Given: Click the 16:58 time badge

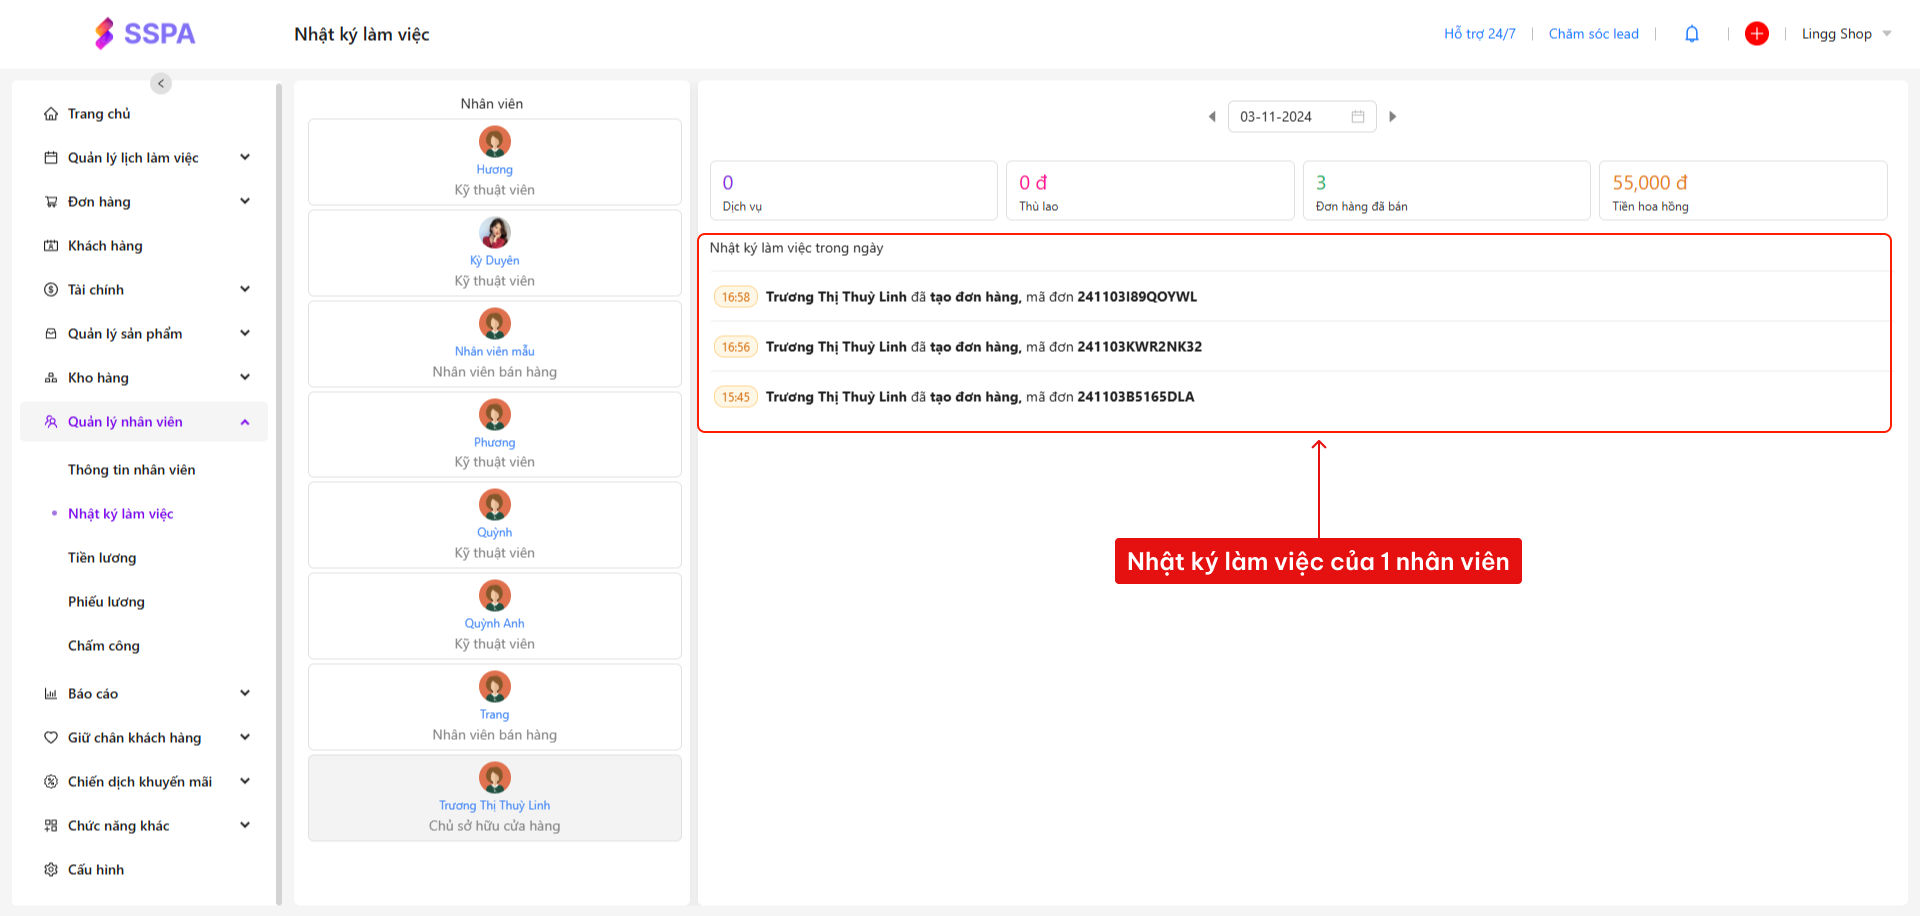Looking at the screenshot, I should pyautogui.click(x=736, y=297).
